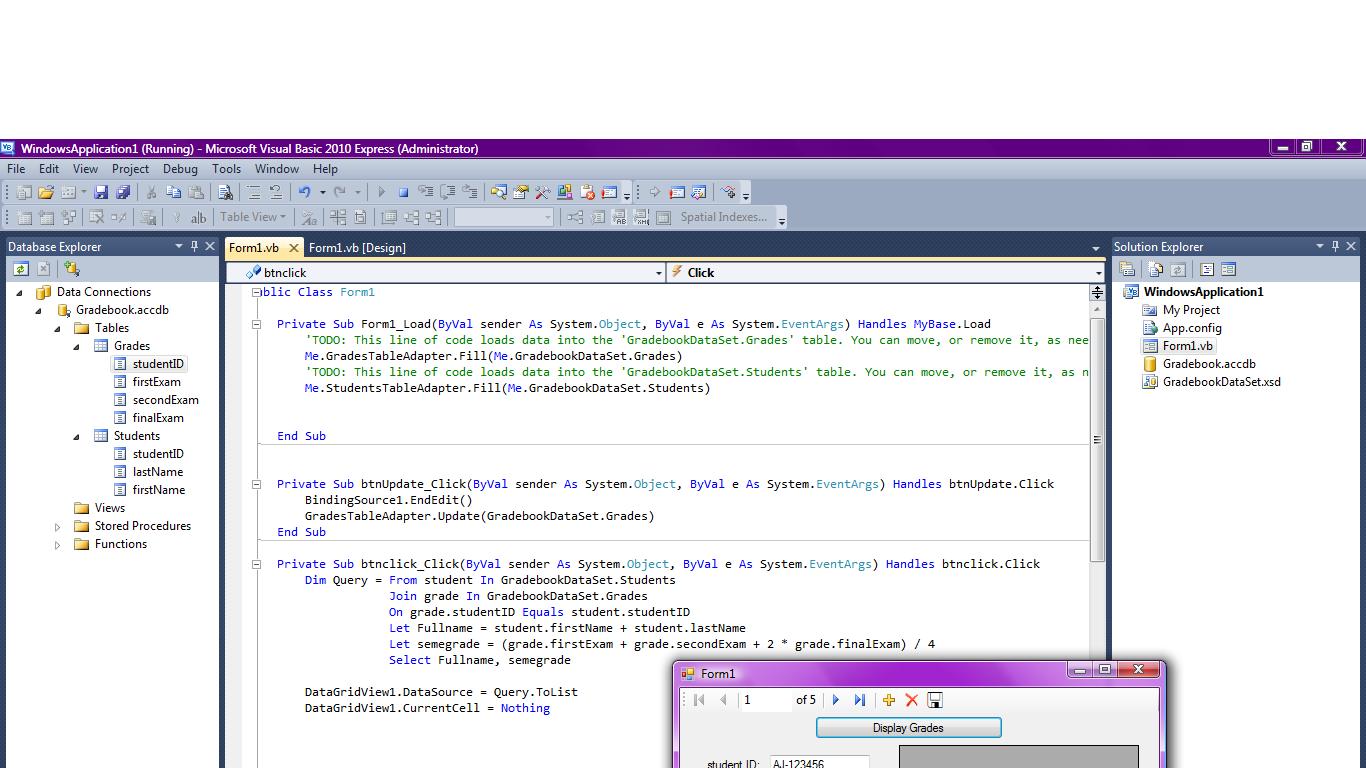
Task: Select App.config in Solution Explorer
Action: click(x=1191, y=328)
